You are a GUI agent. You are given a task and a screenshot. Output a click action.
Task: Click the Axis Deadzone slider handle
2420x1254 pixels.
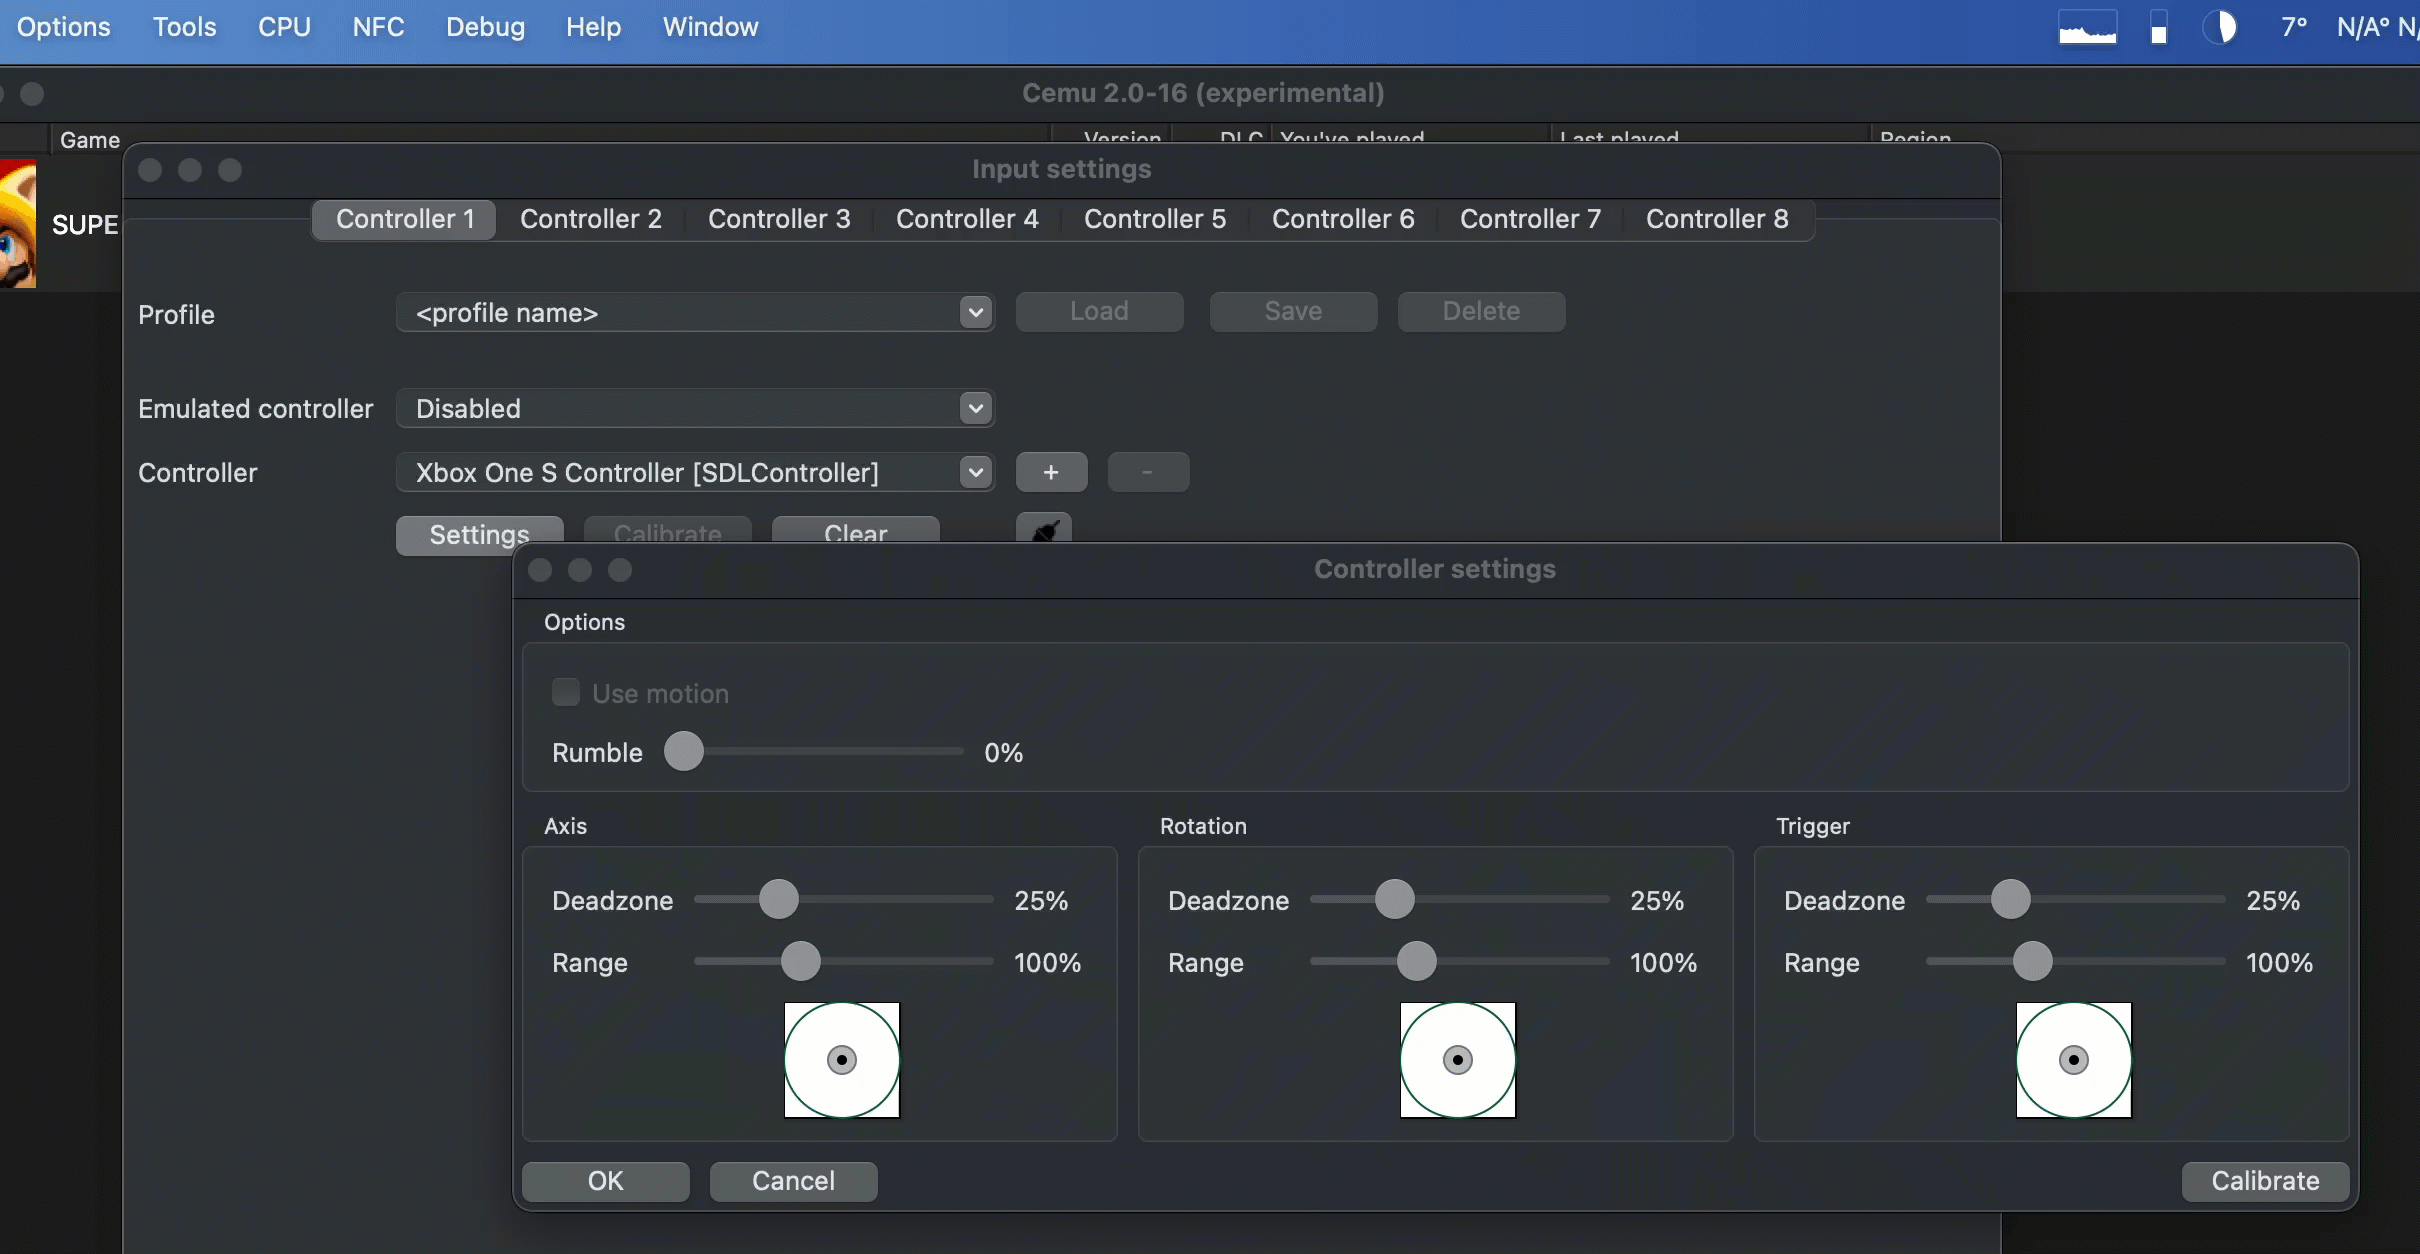pos(779,899)
